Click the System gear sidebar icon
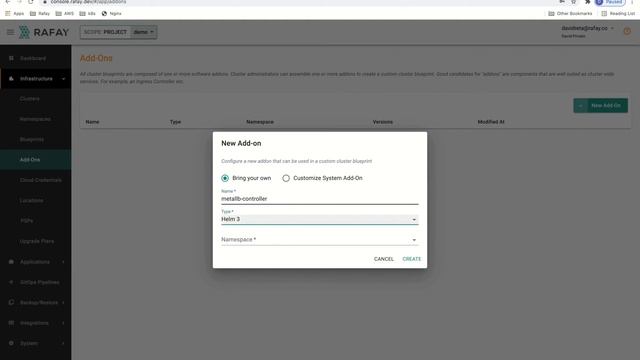 (x=11, y=343)
